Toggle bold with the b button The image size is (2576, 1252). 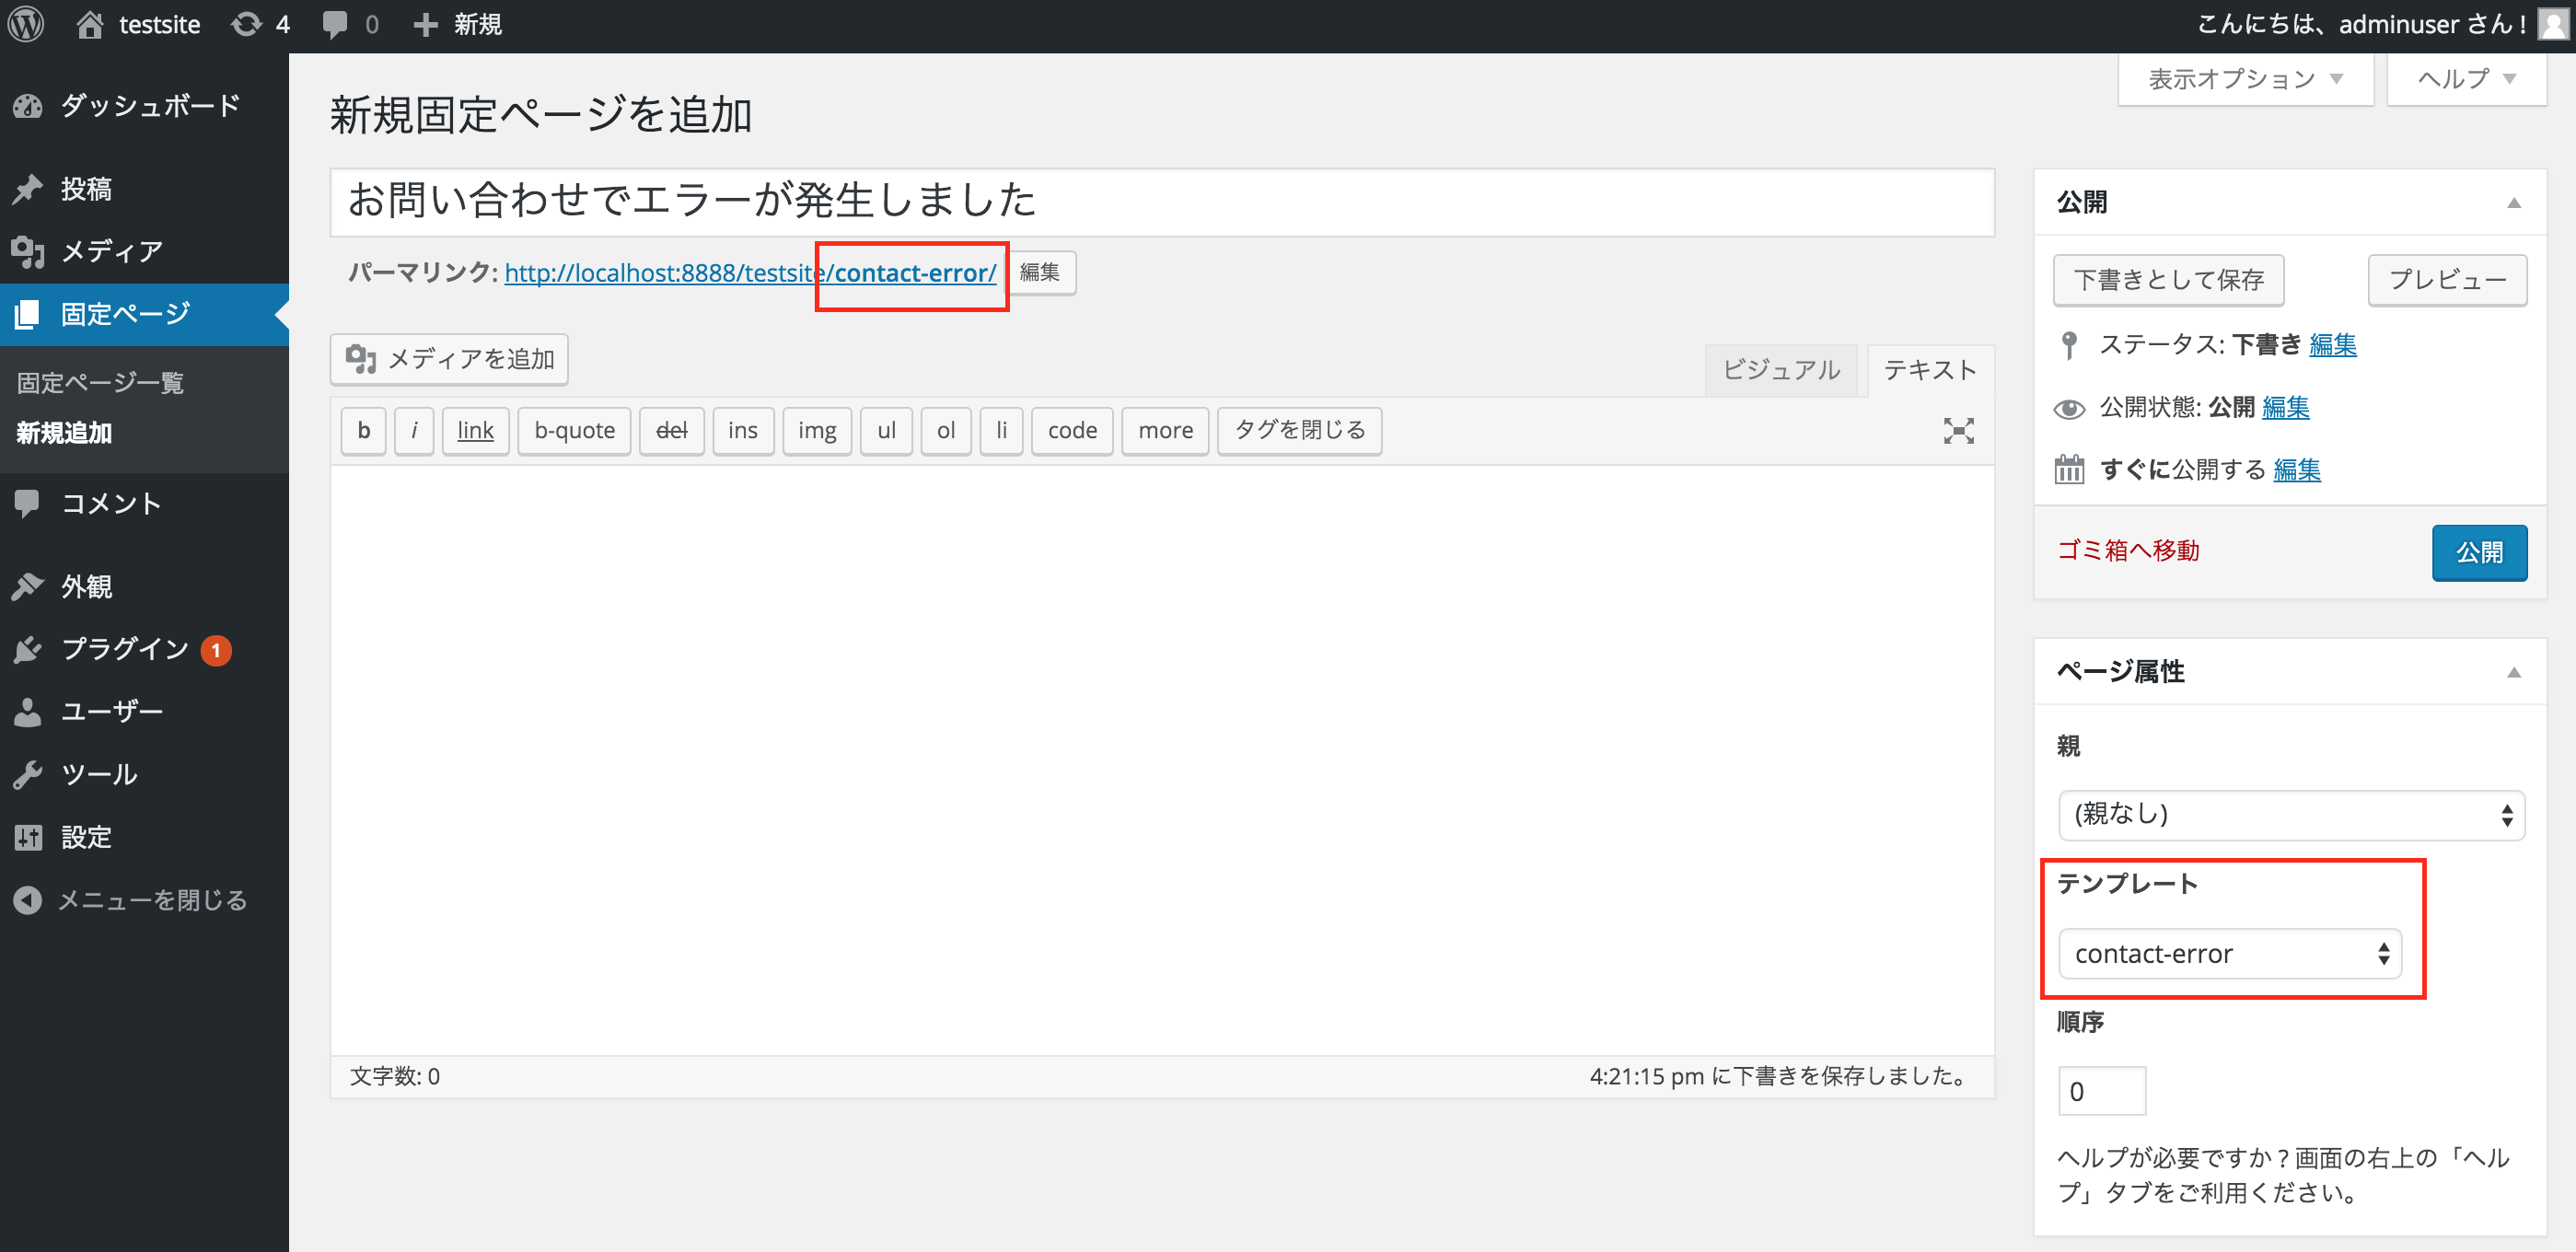pyautogui.click(x=362, y=430)
